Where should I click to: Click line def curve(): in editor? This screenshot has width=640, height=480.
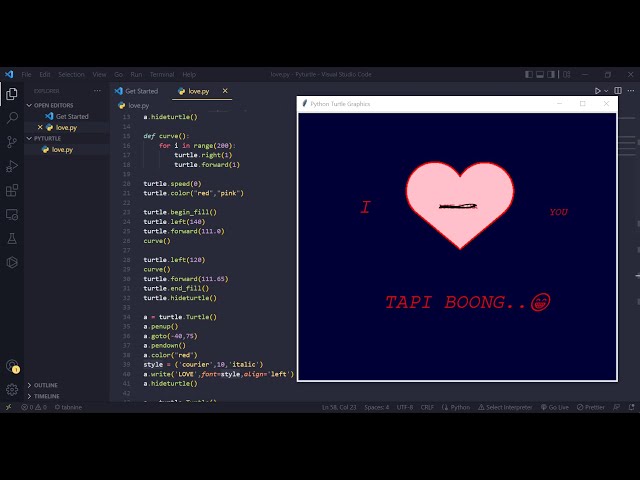[x=166, y=136]
